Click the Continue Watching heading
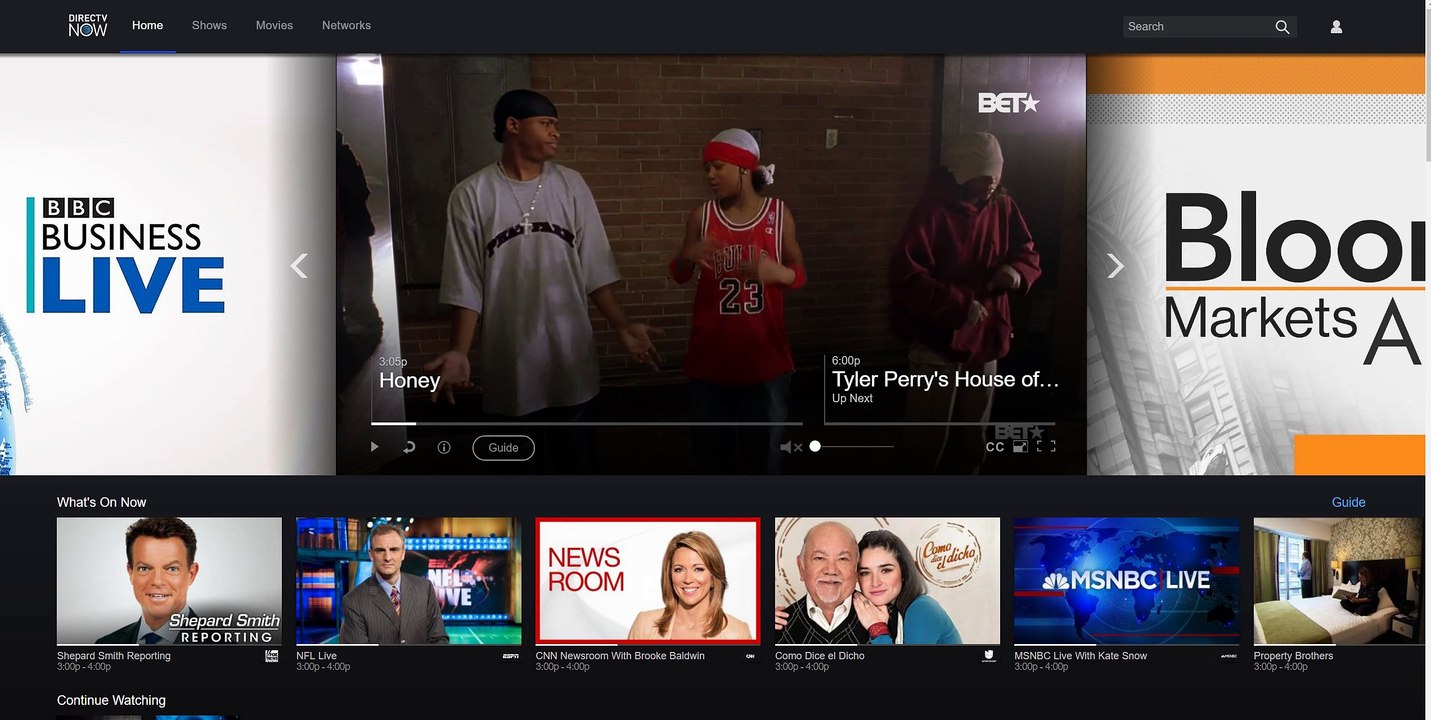The height and width of the screenshot is (720, 1431). click(x=111, y=700)
